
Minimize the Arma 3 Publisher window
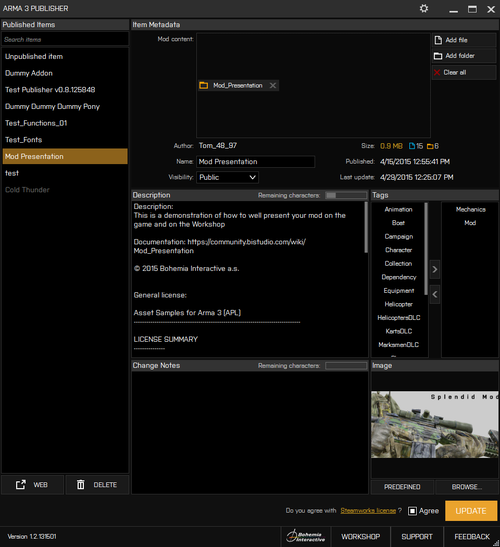pos(454,10)
